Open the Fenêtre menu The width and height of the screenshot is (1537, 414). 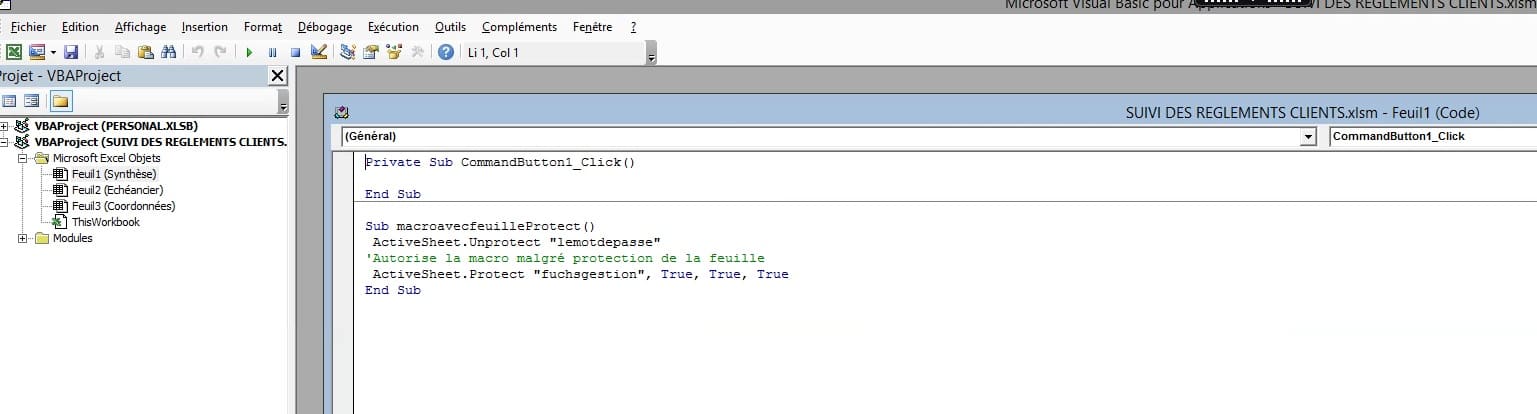click(x=593, y=27)
